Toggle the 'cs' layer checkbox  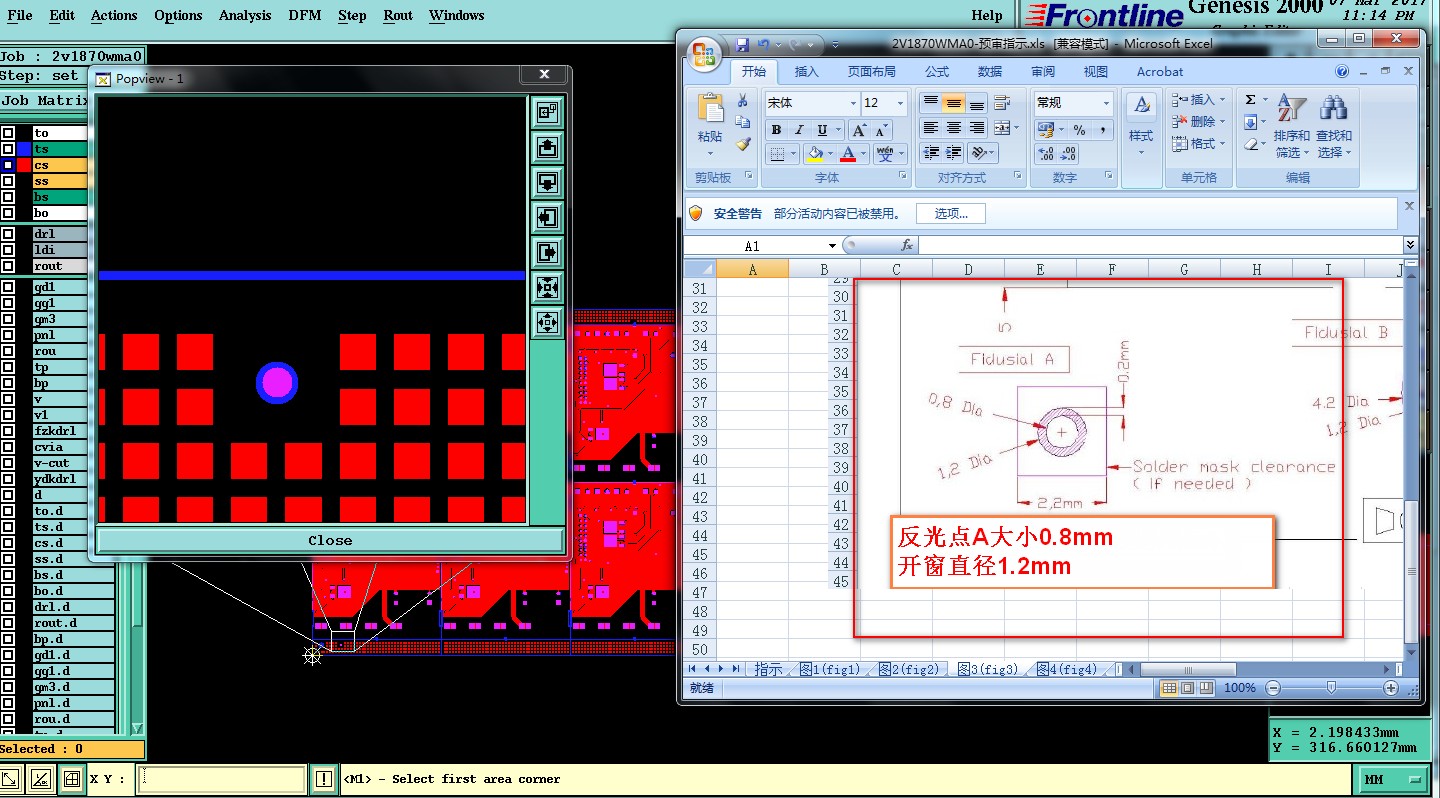[8, 165]
